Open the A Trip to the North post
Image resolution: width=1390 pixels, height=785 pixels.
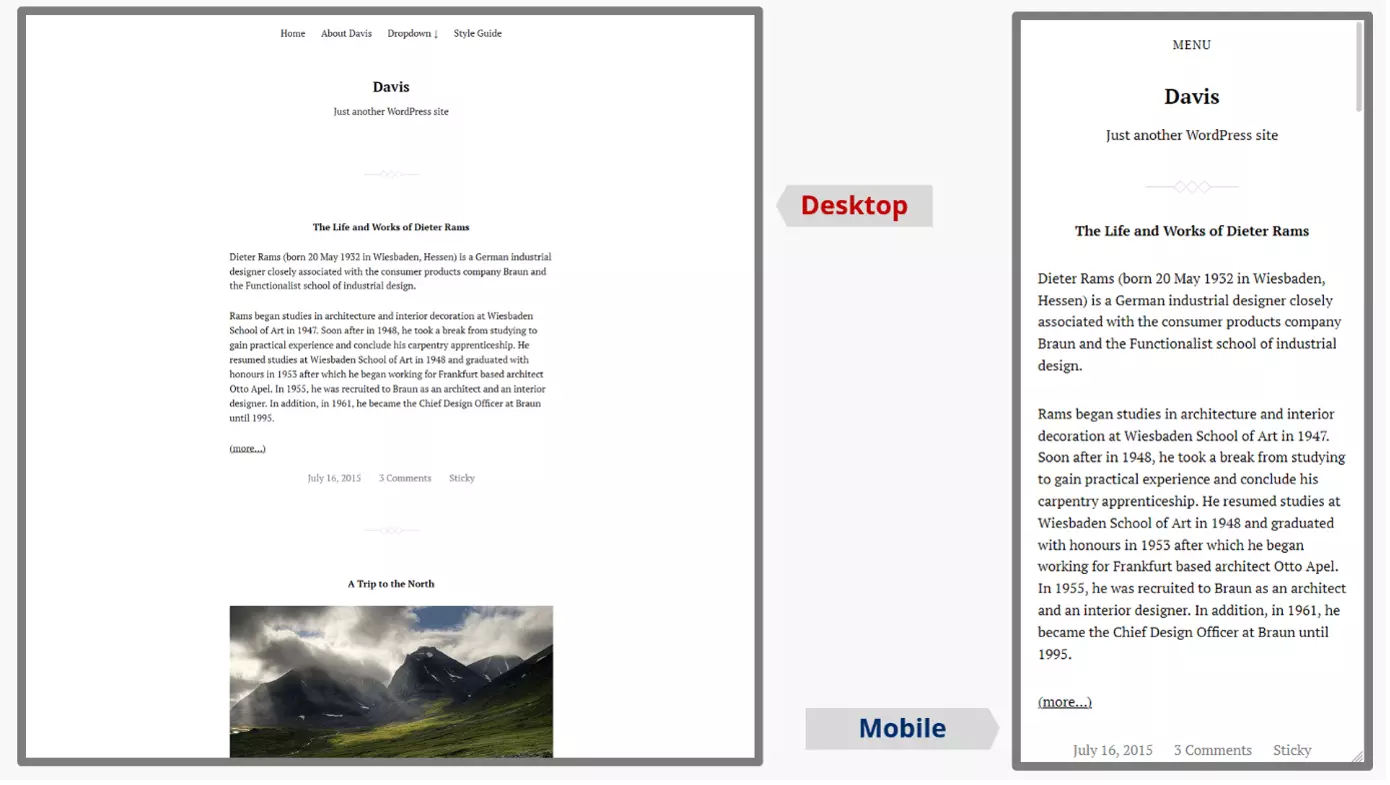coord(391,584)
